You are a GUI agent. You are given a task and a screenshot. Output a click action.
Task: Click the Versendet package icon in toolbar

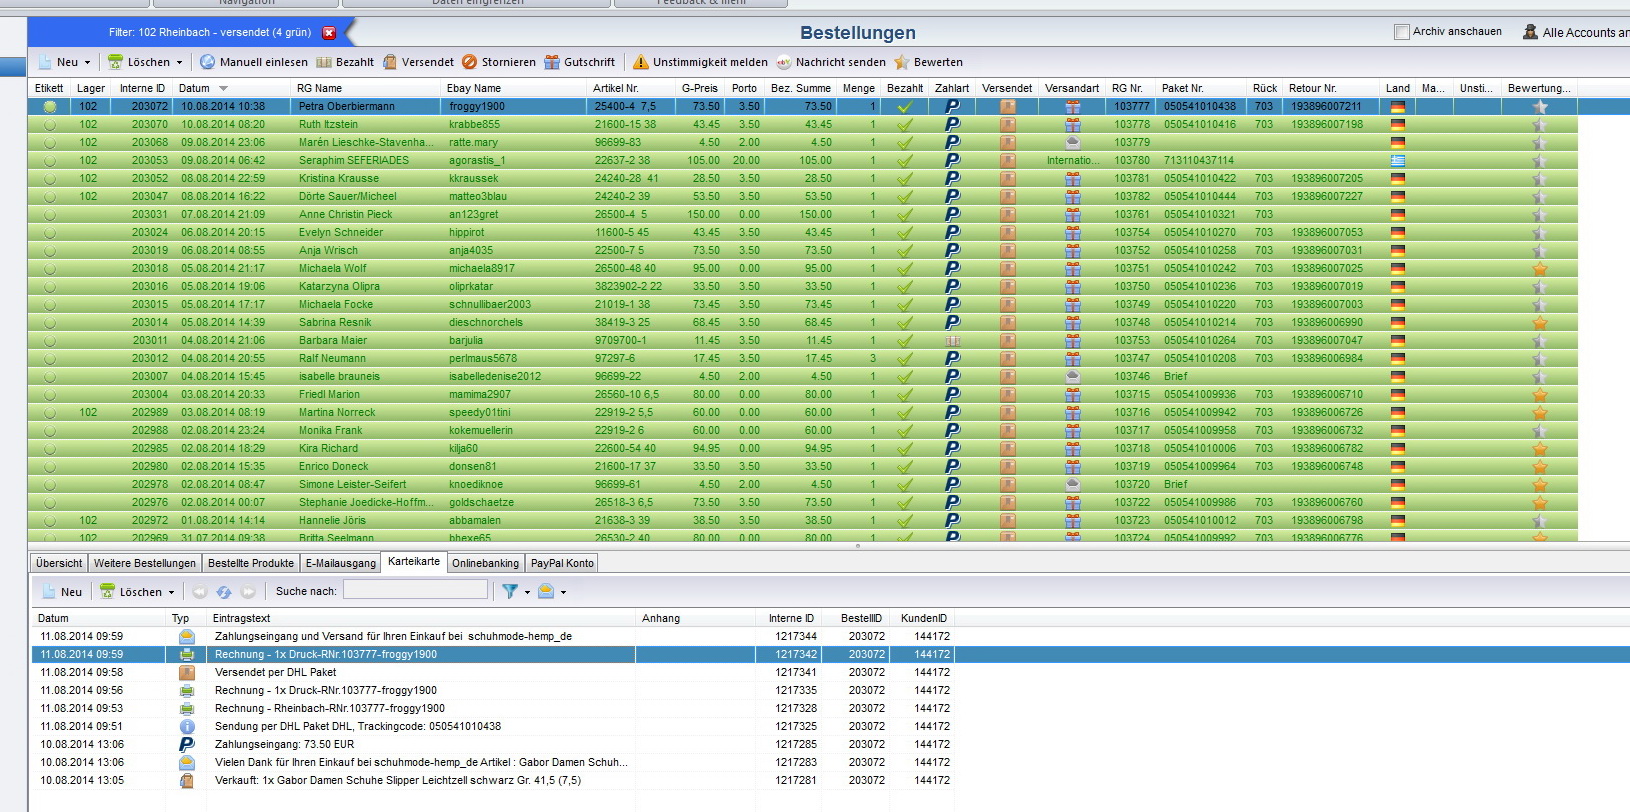[390, 62]
